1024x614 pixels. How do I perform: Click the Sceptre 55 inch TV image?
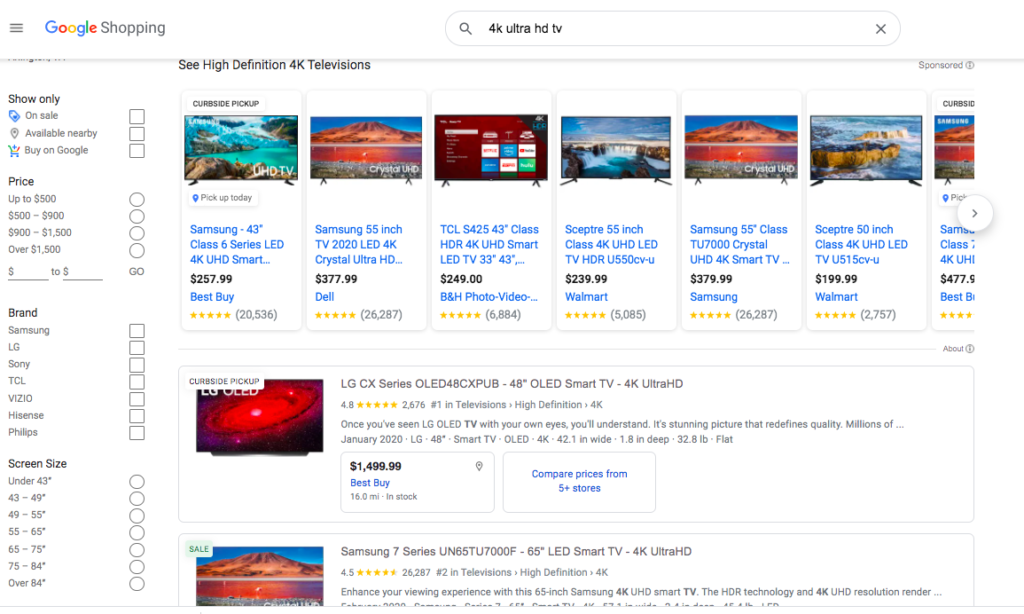pos(616,150)
